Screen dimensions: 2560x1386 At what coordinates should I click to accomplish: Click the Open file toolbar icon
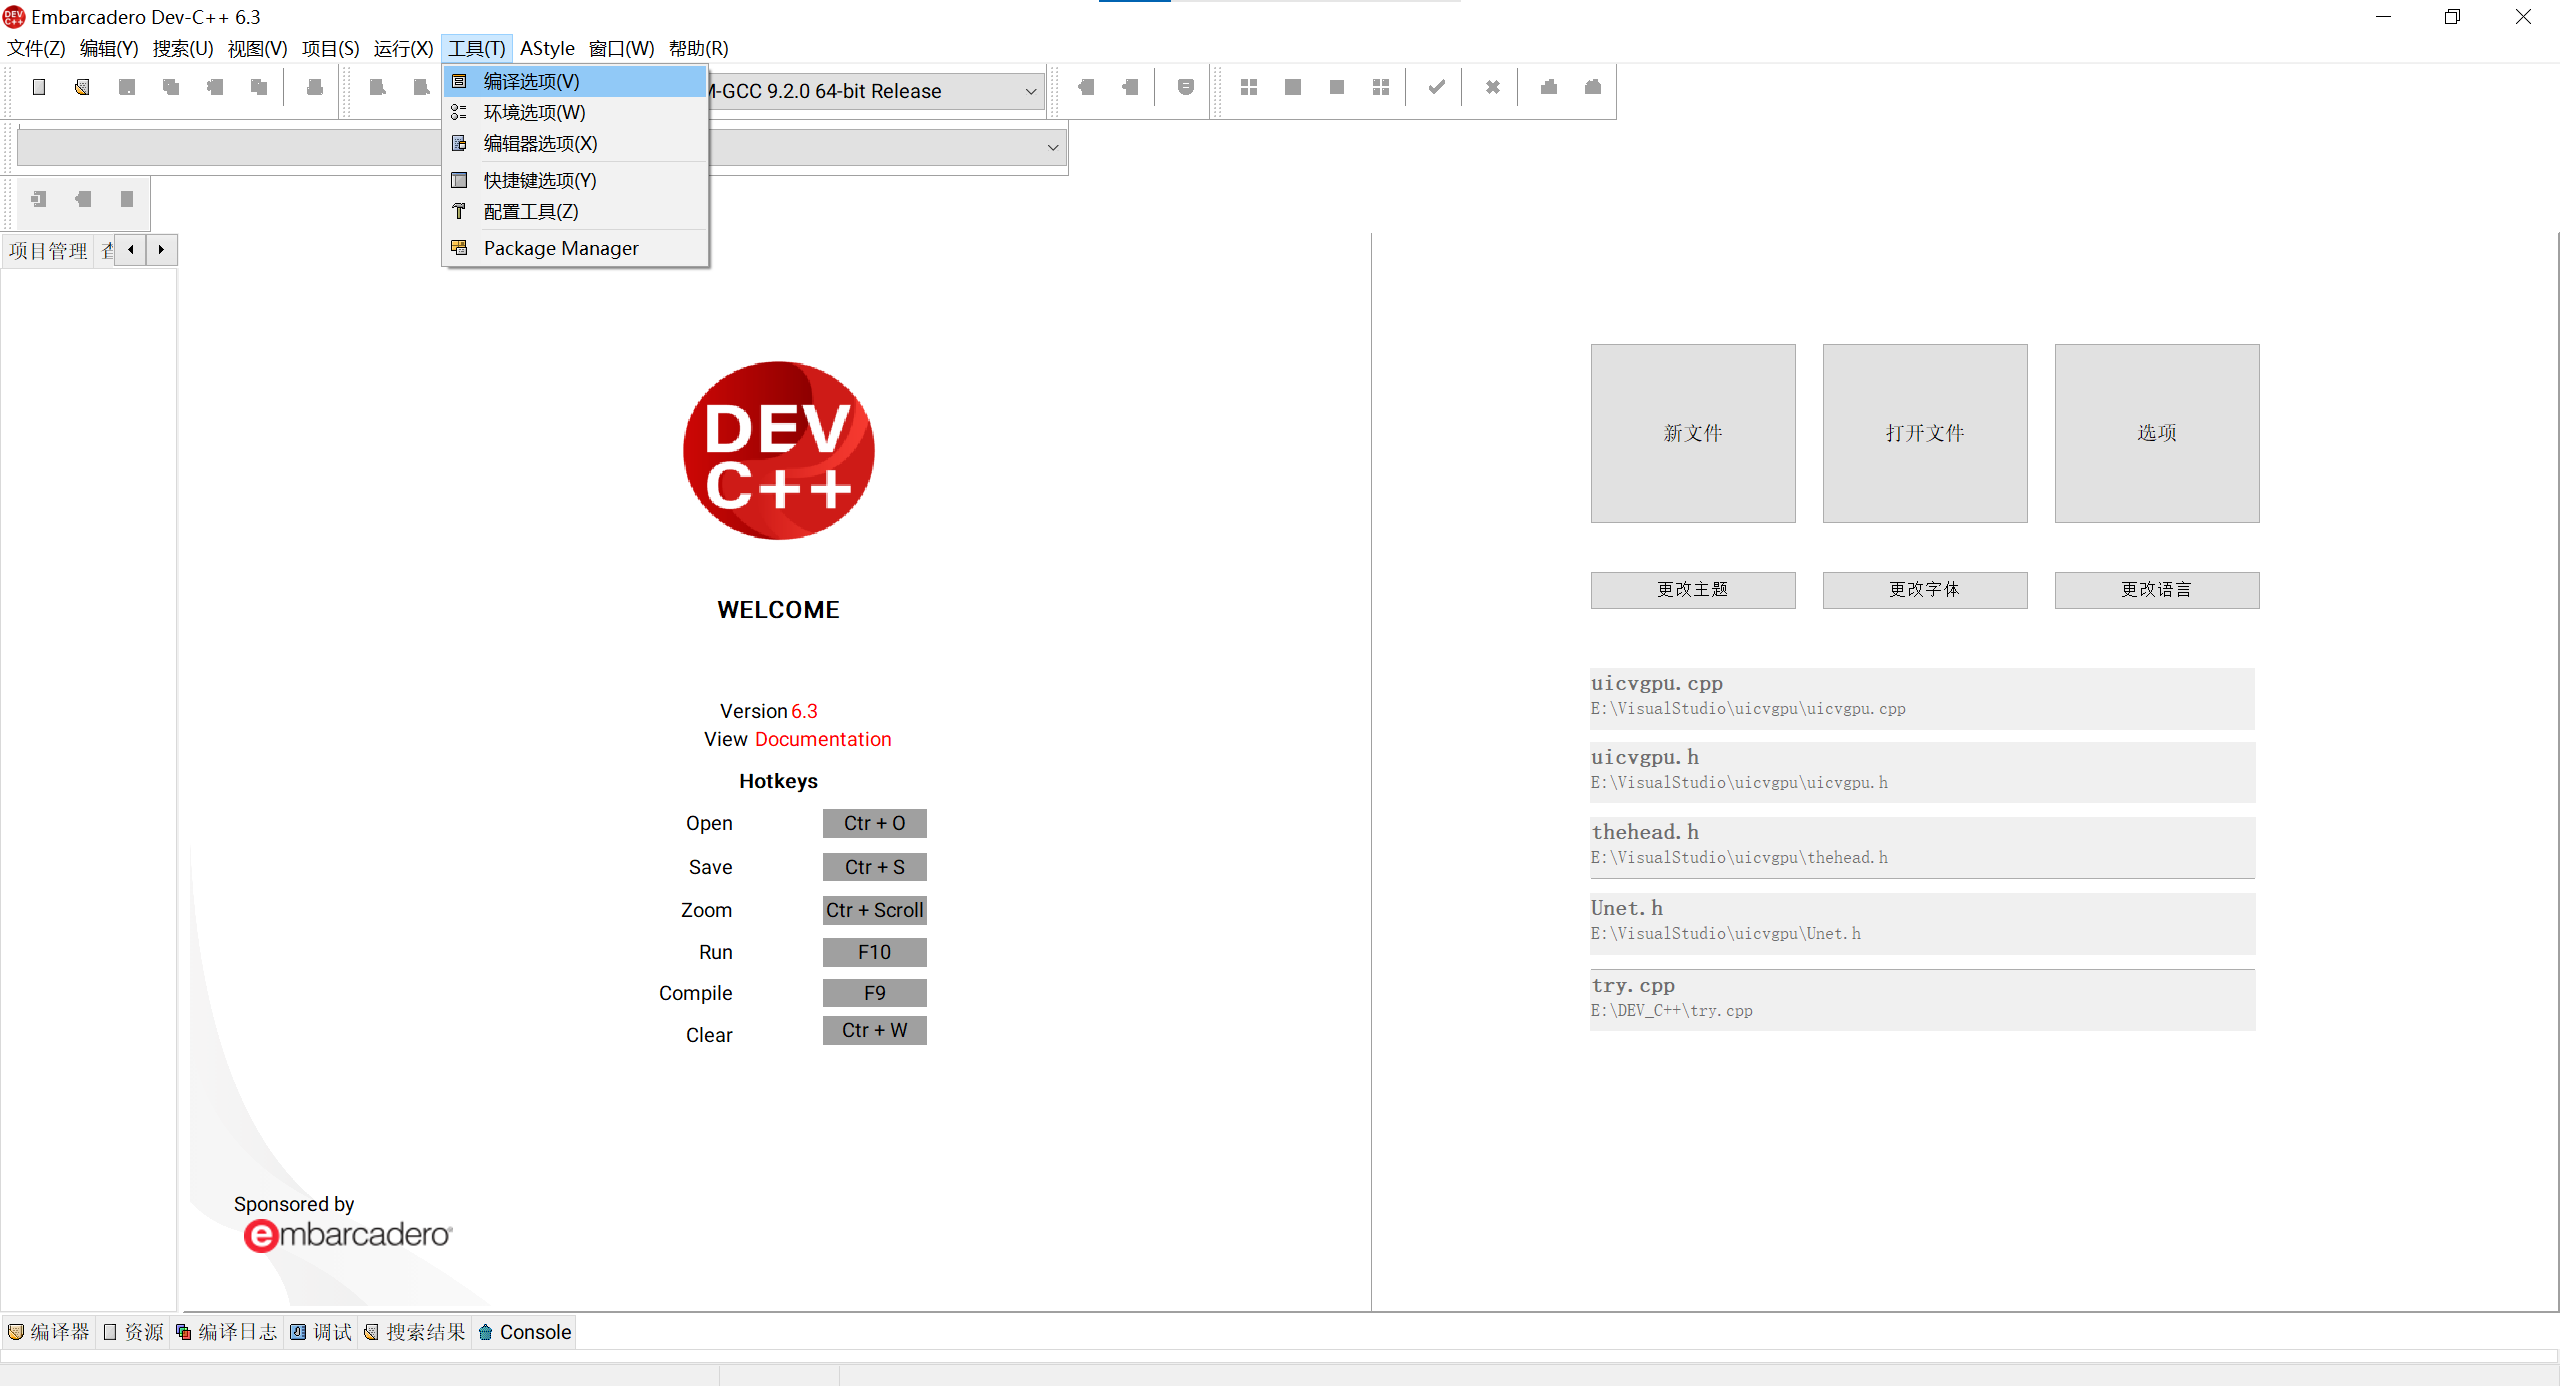(83, 87)
